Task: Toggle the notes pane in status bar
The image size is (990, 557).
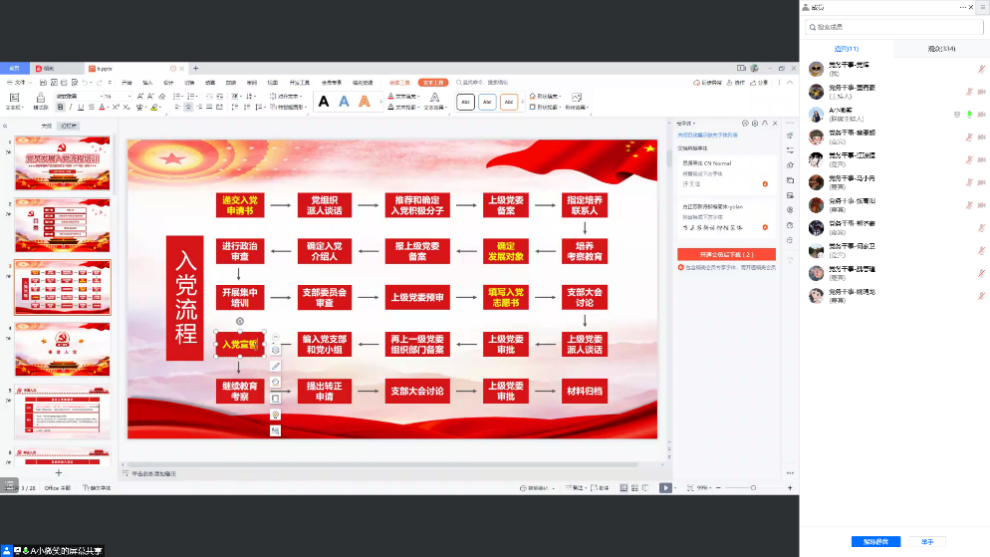Action: pyautogui.click(x=575, y=488)
